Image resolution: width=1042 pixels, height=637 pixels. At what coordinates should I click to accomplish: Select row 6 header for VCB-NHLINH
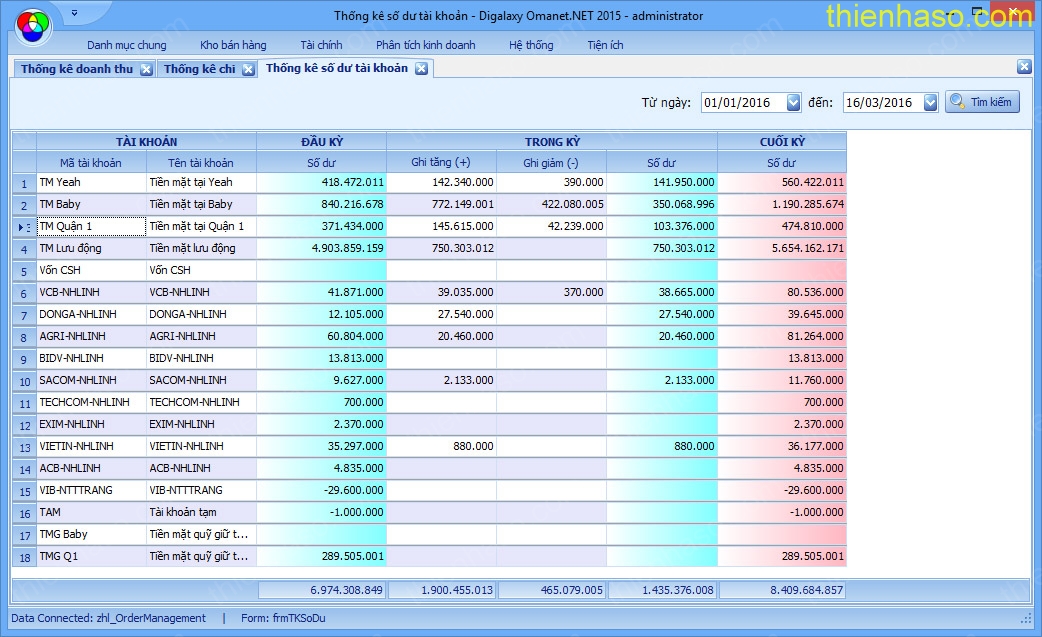[x=23, y=293]
